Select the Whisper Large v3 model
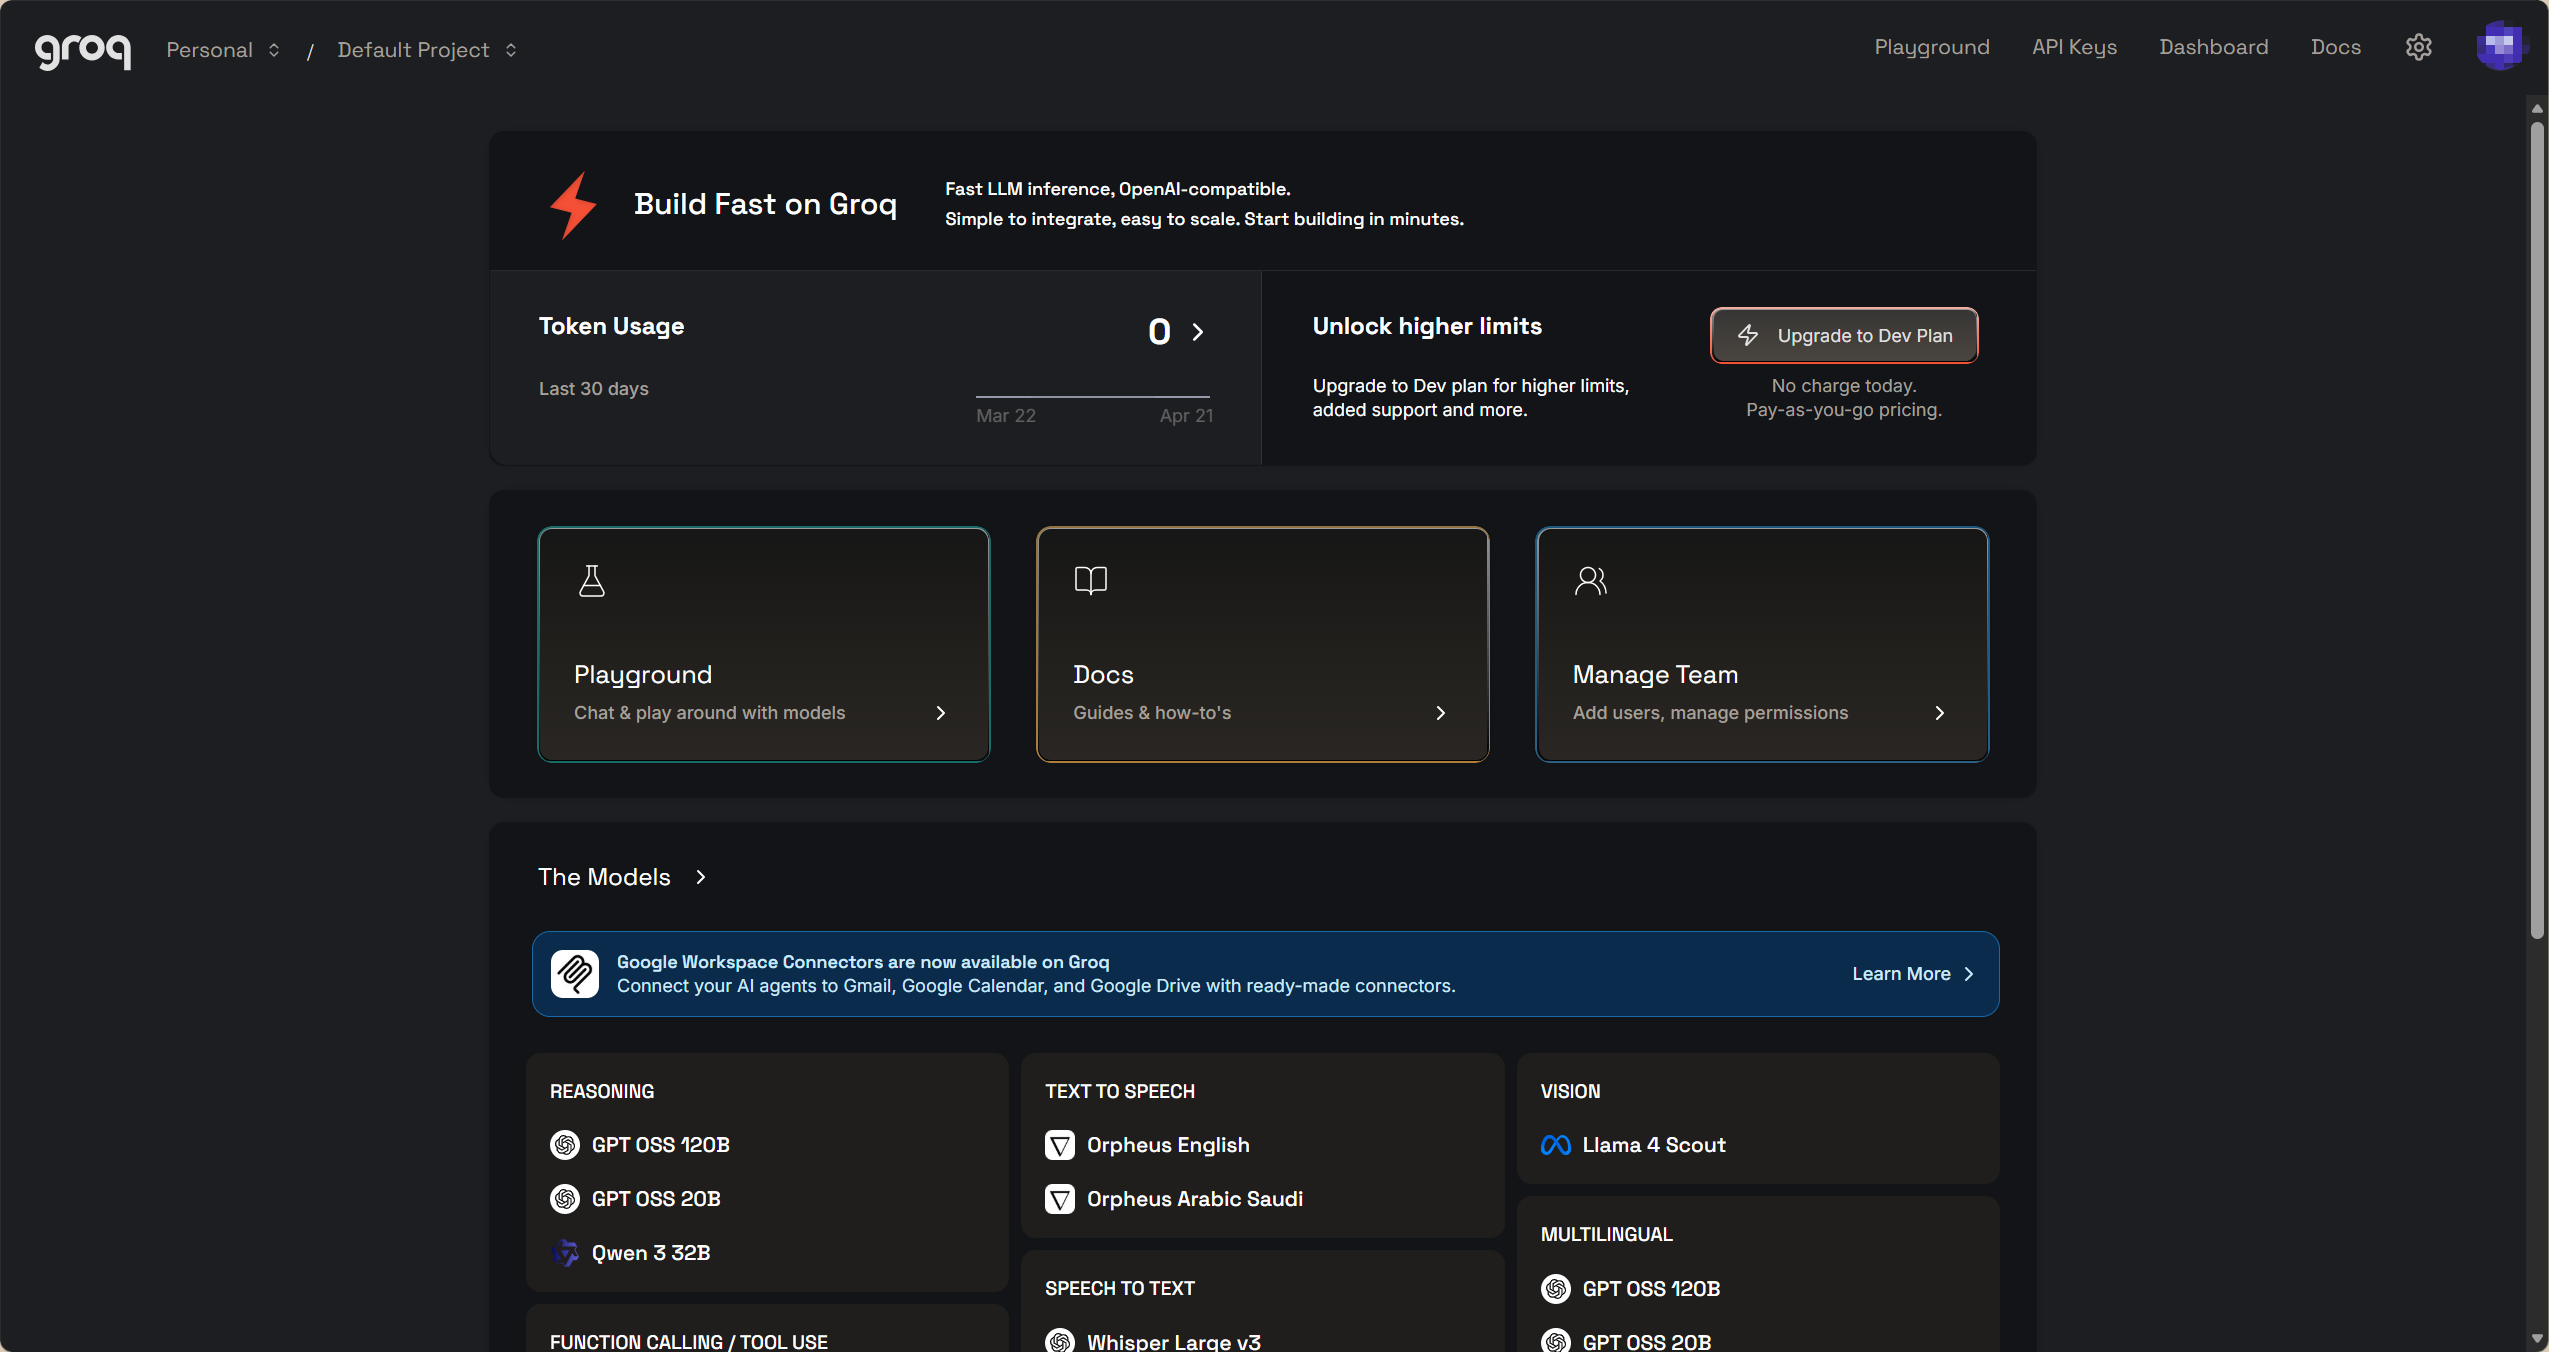This screenshot has width=2549, height=1352. (x=1173, y=1342)
